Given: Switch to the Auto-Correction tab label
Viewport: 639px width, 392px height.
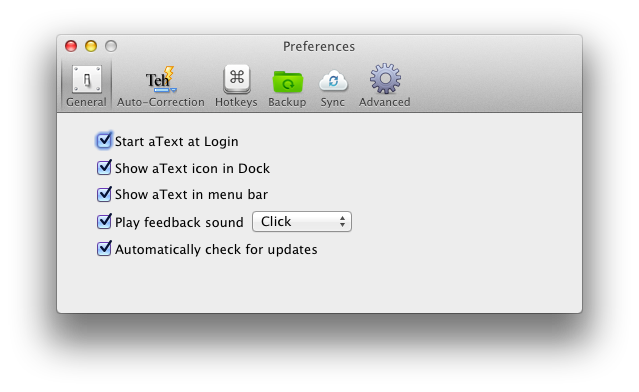Looking at the screenshot, I should click(x=161, y=102).
